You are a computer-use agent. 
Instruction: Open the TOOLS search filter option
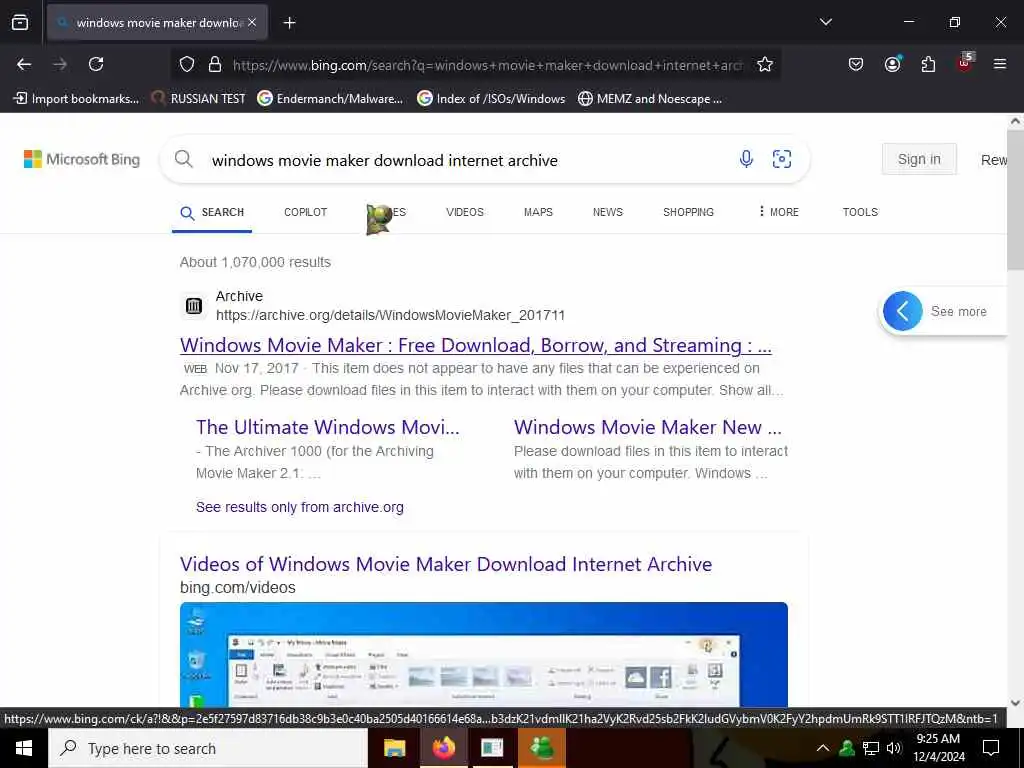point(860,212)
